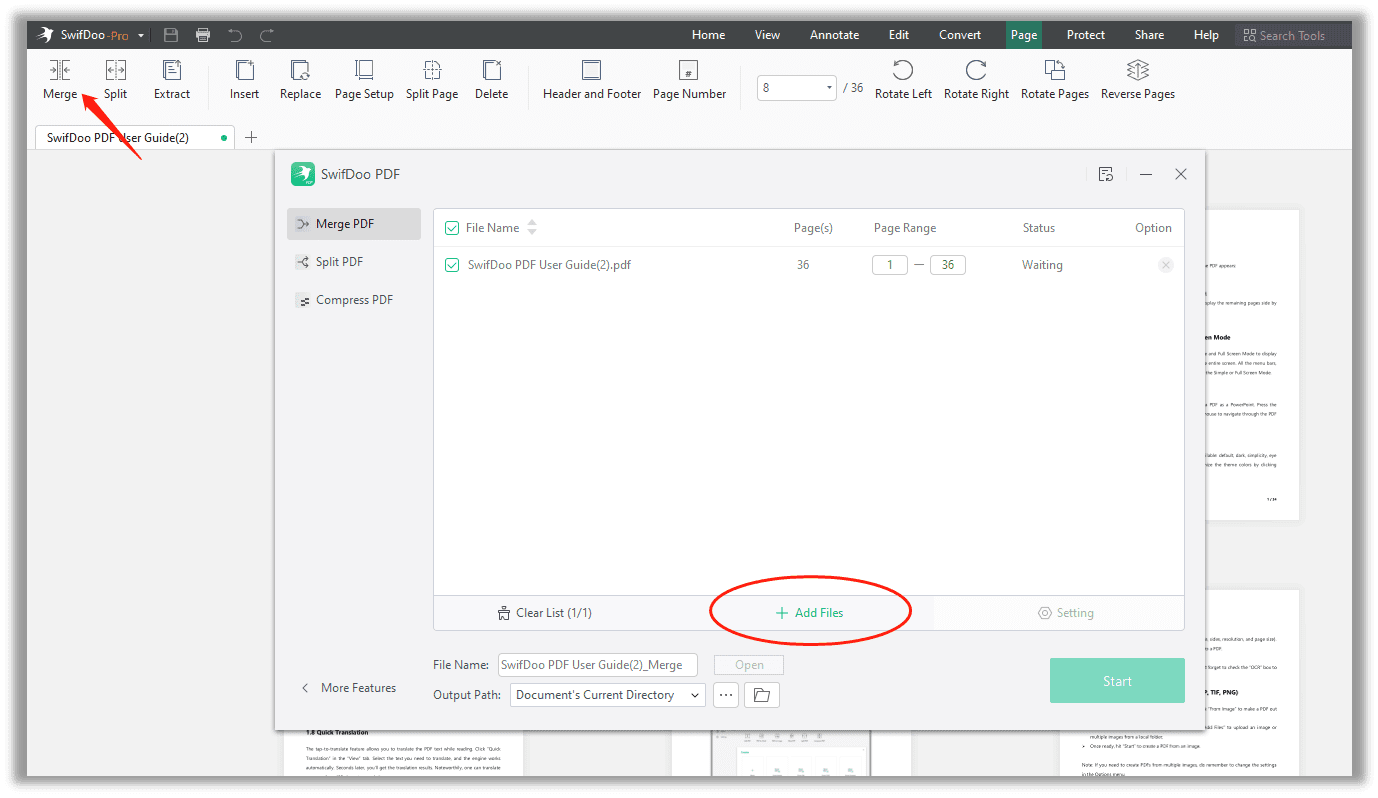Open the output folder icon button
Image resolution: width=1378 pixels, height=798 pixels.
(762, 695)
